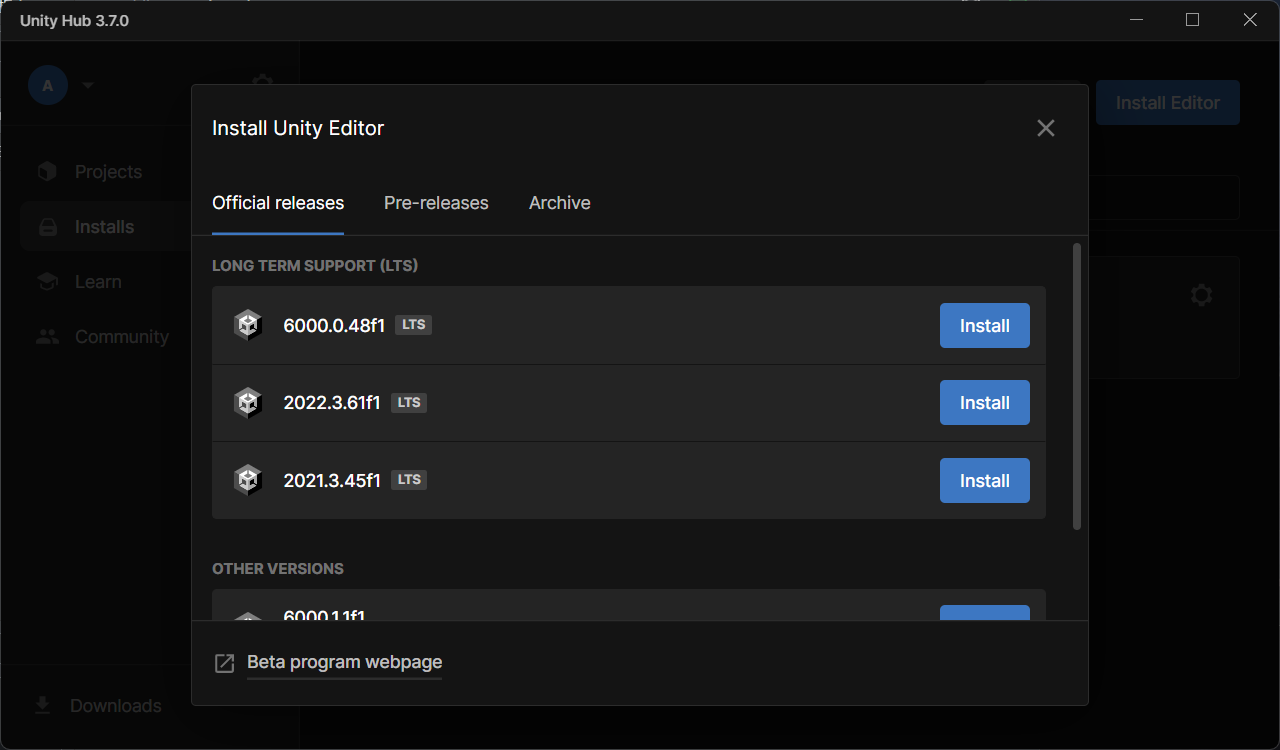Click the Unity cube icon for 6000.0.48f1

click(247, 326)
